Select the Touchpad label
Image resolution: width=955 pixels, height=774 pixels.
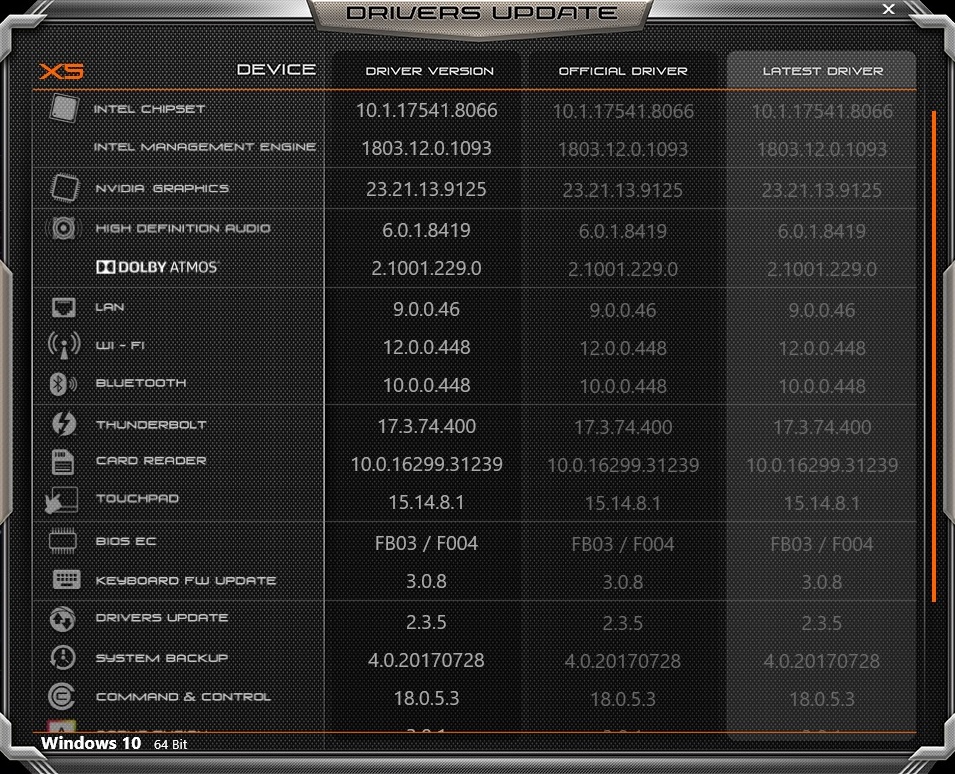(x=137, y=499)
